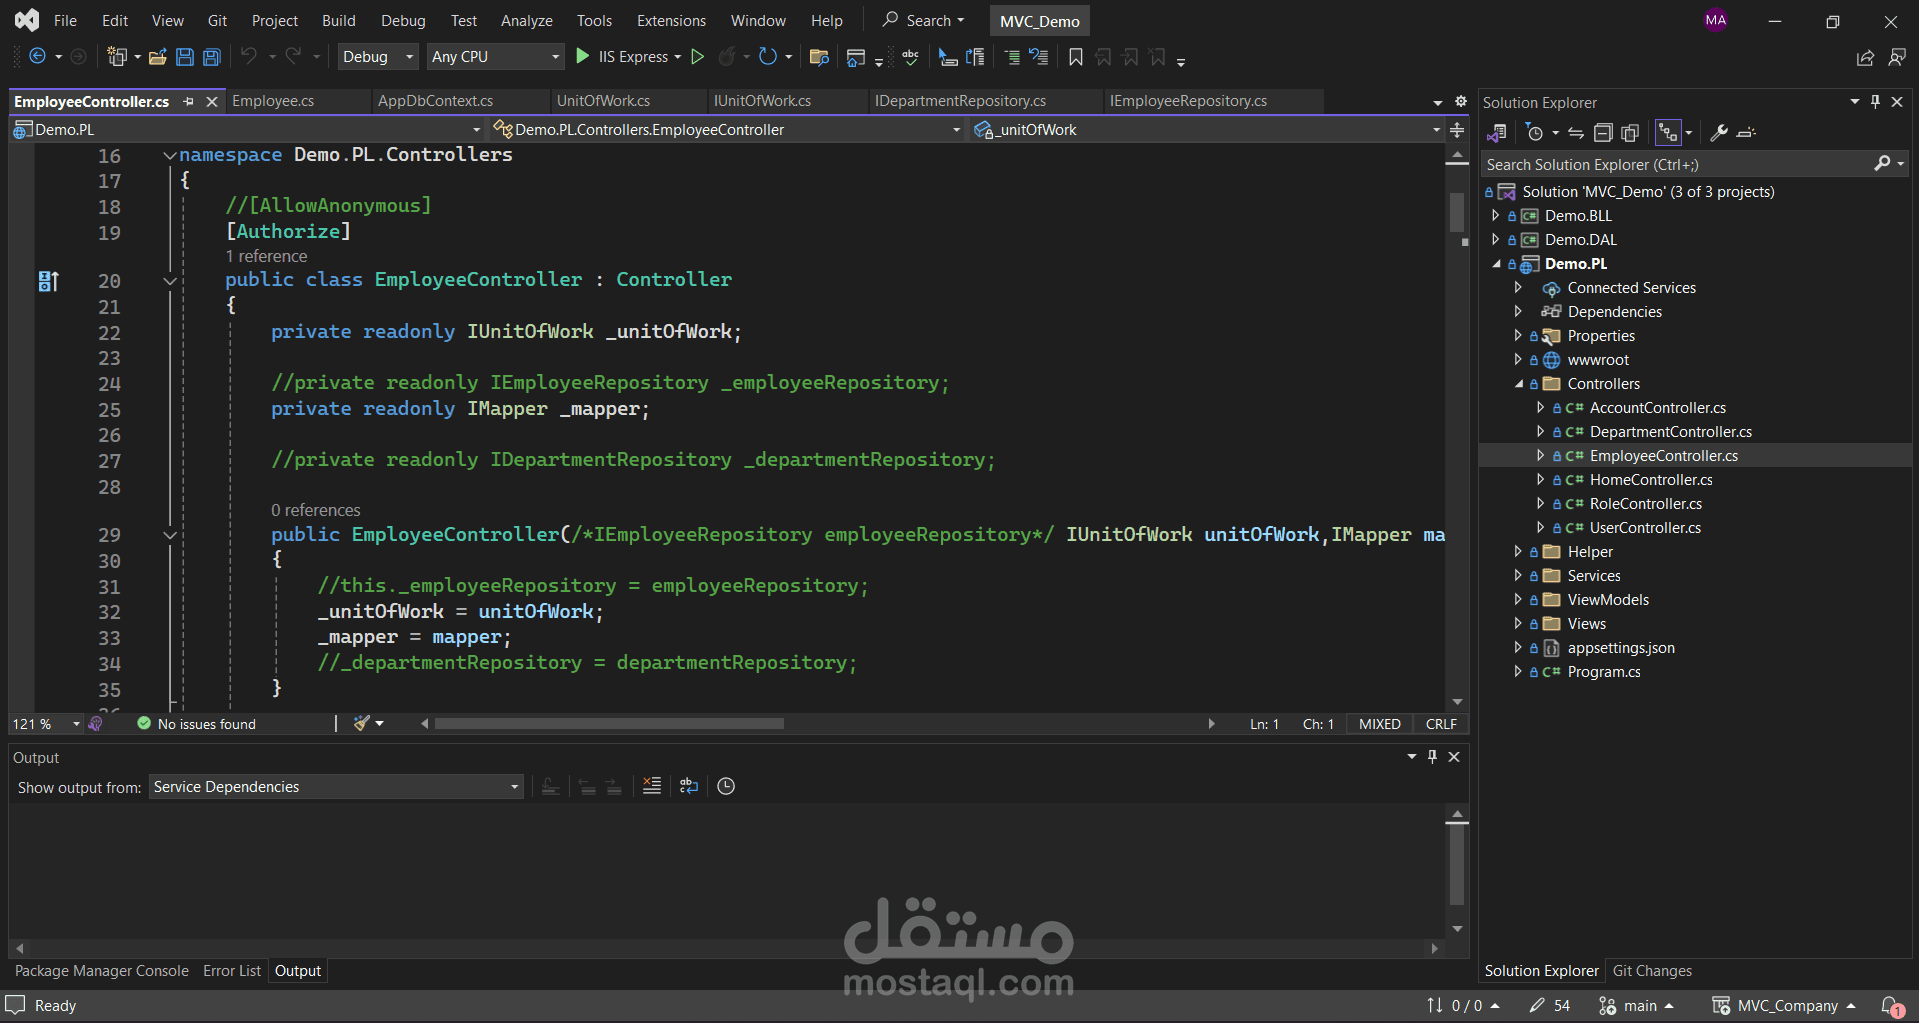The height and width of the screenshot is (1023, 1919).
Task: Click the Comment out selected lines icon
Action: click(x=1012, y=57)
